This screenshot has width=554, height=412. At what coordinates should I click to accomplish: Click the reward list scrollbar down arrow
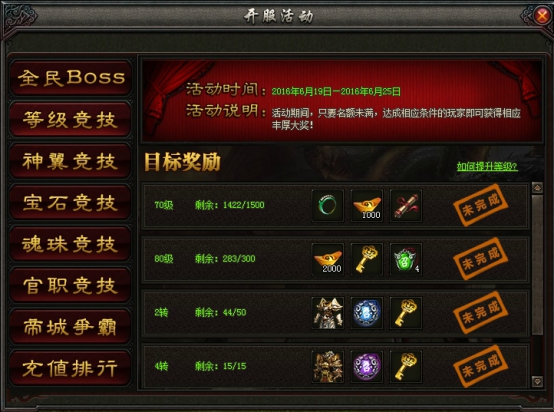tap(537, 382)
